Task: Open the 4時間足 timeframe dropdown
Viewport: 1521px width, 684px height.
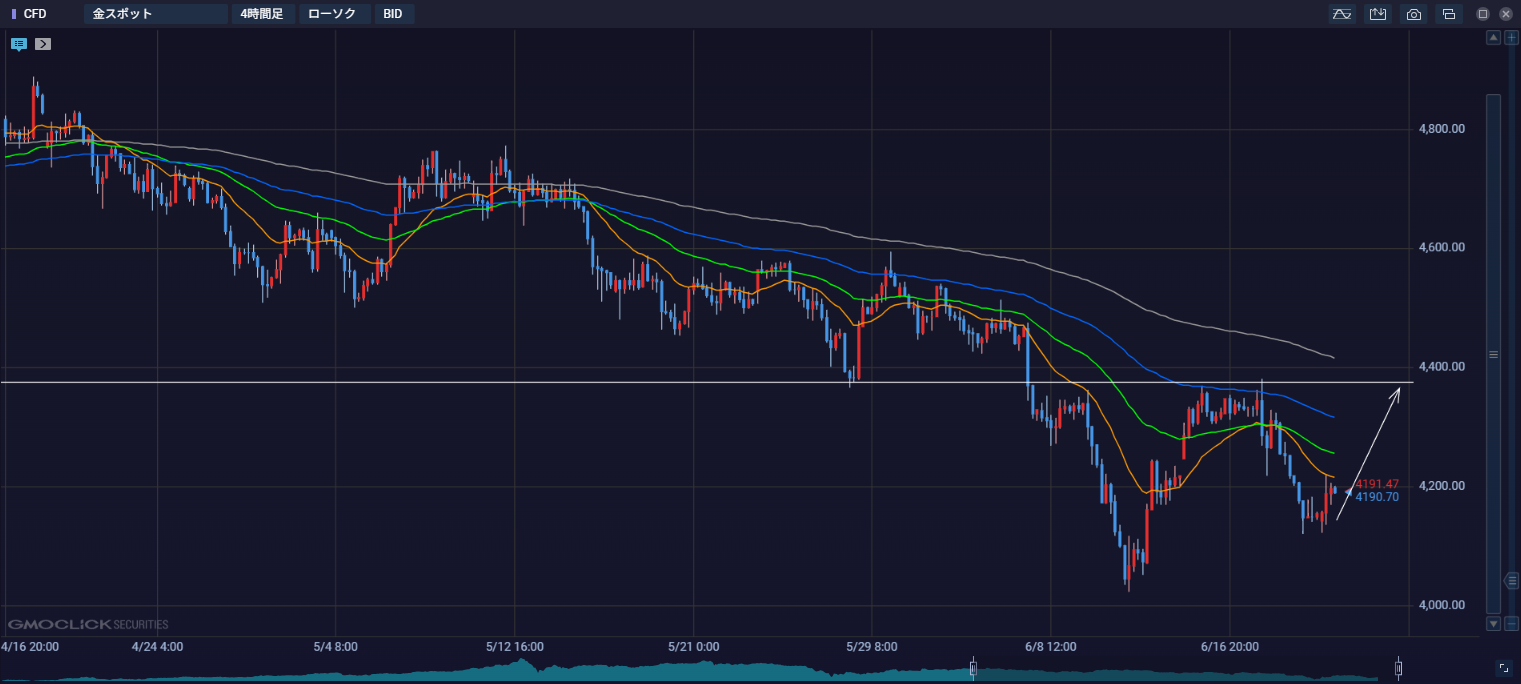Action: 263,14
